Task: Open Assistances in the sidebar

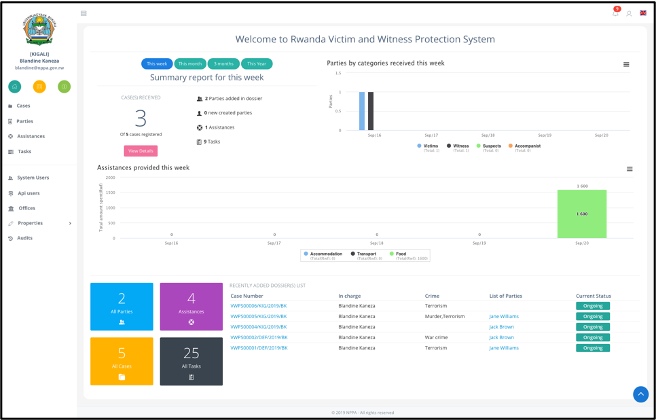Action: [31, 136]
